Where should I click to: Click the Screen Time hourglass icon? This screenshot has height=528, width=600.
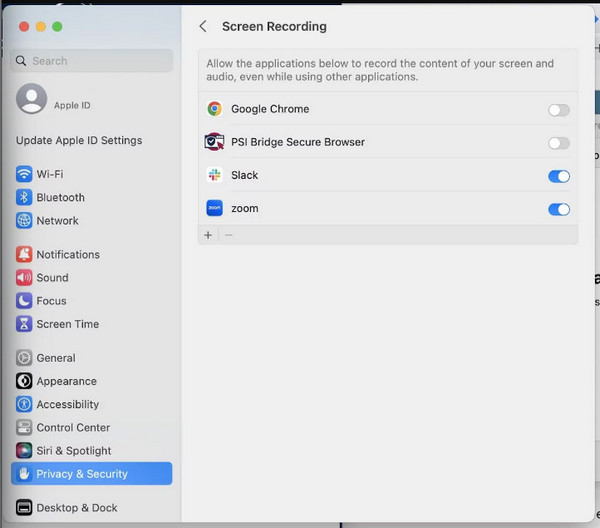click(x=24, y=324)
